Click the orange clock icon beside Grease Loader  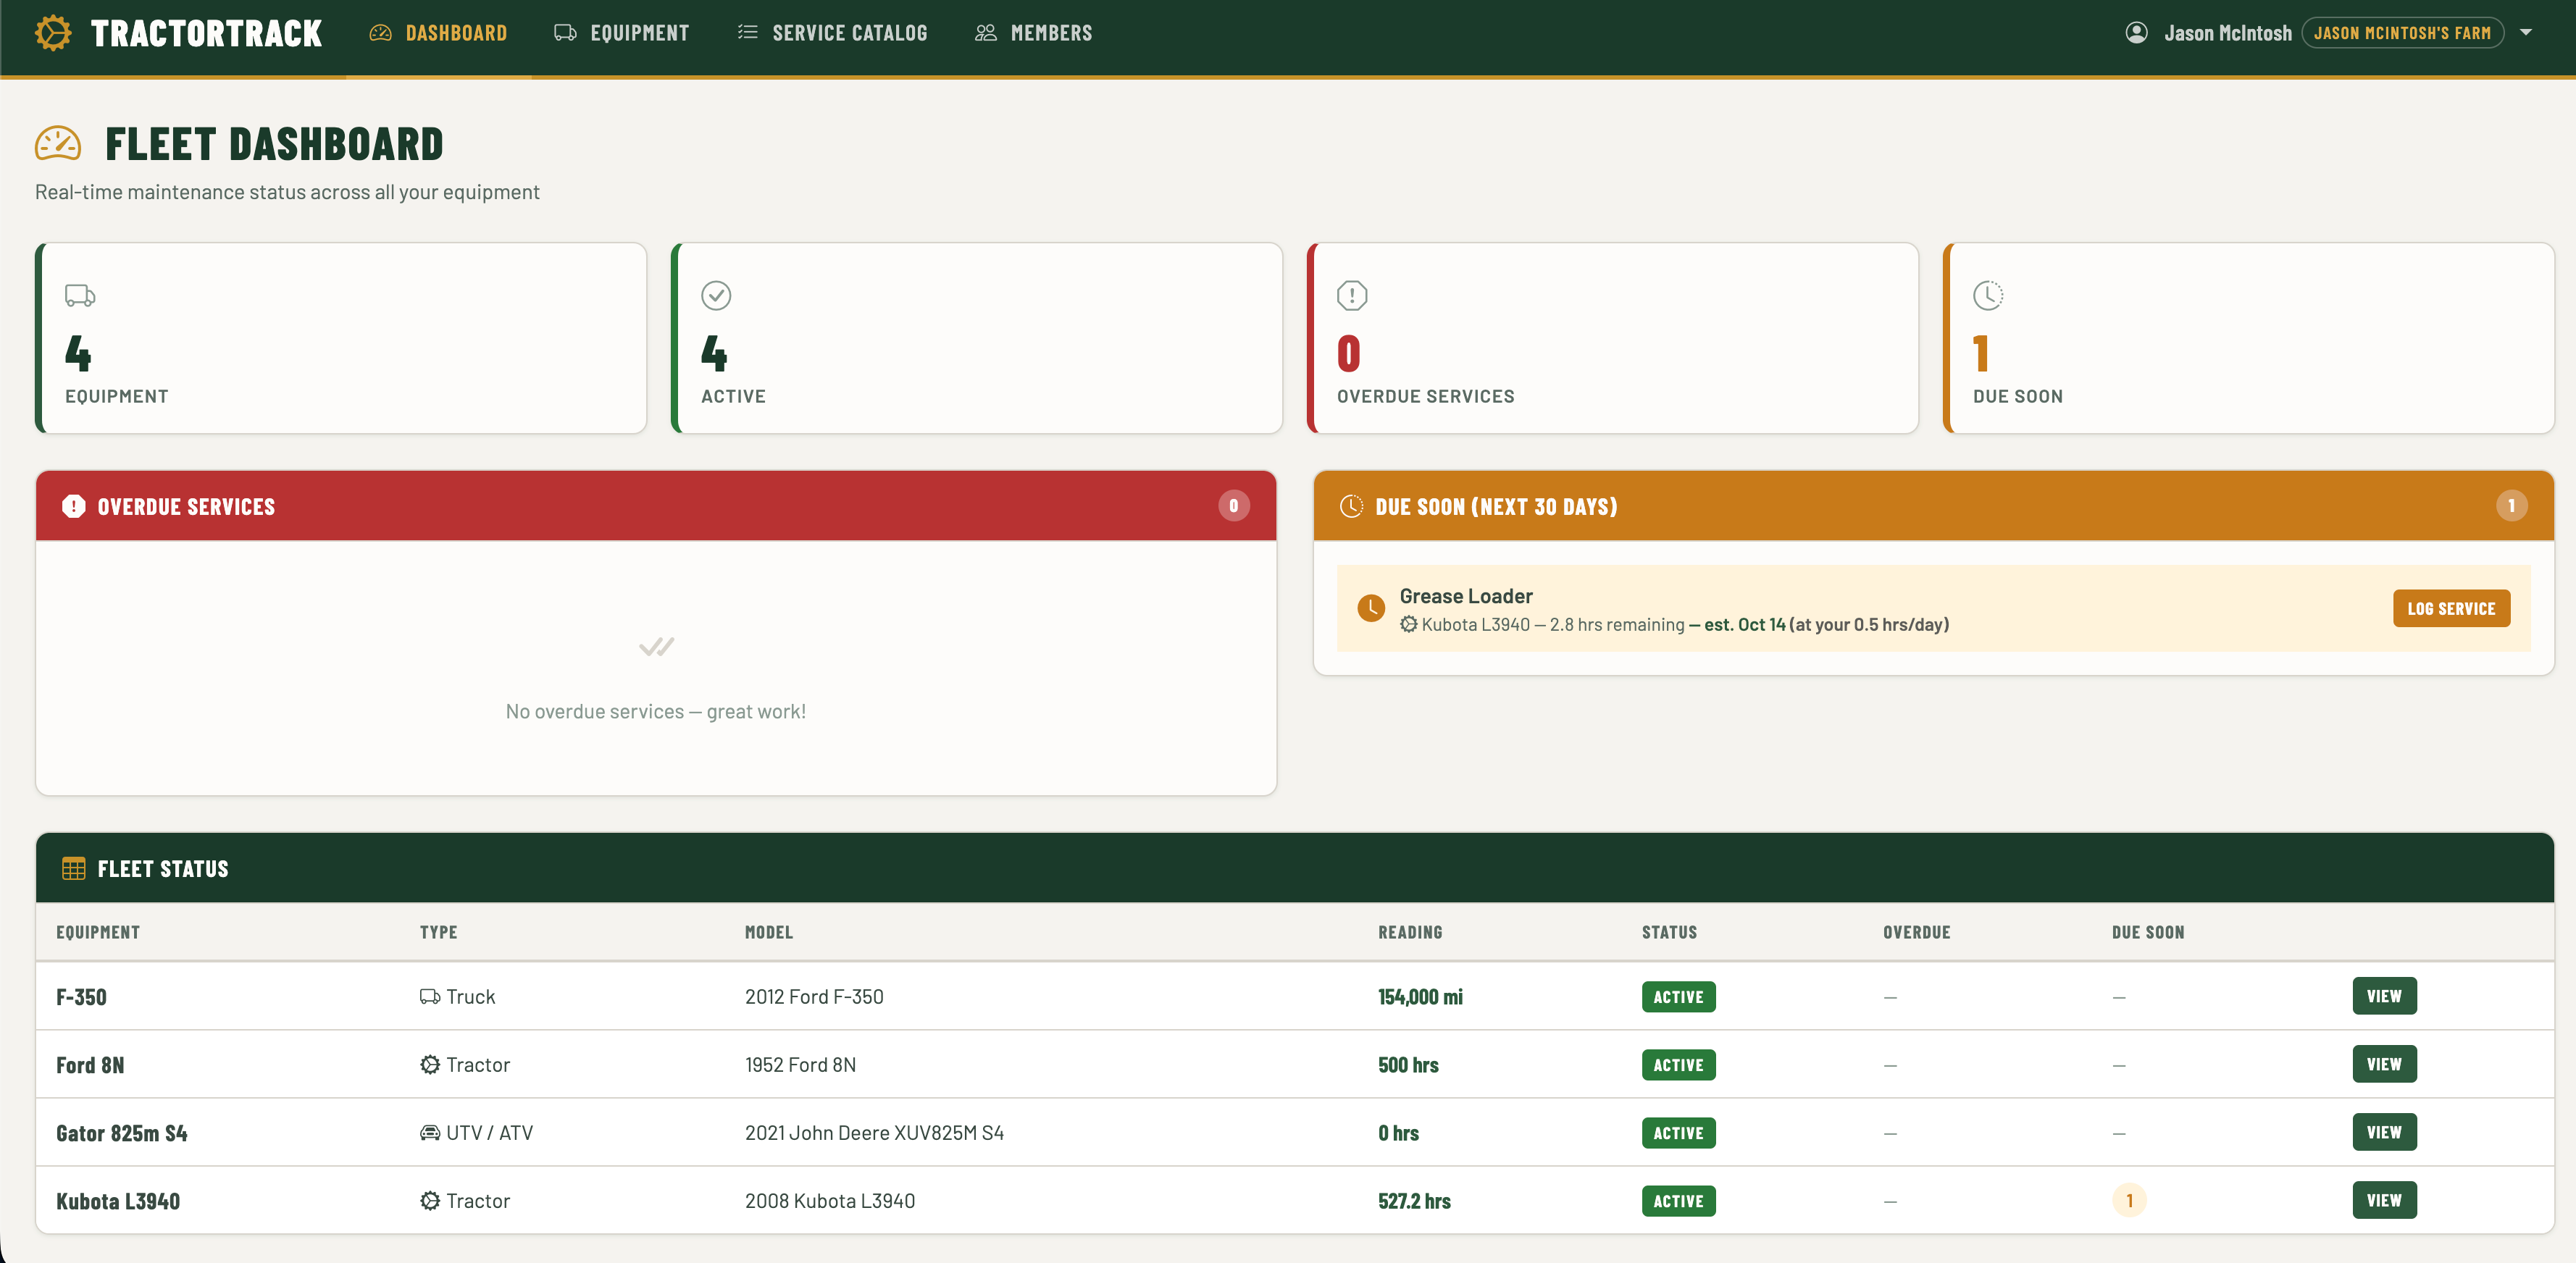(x=1371, y=608)
